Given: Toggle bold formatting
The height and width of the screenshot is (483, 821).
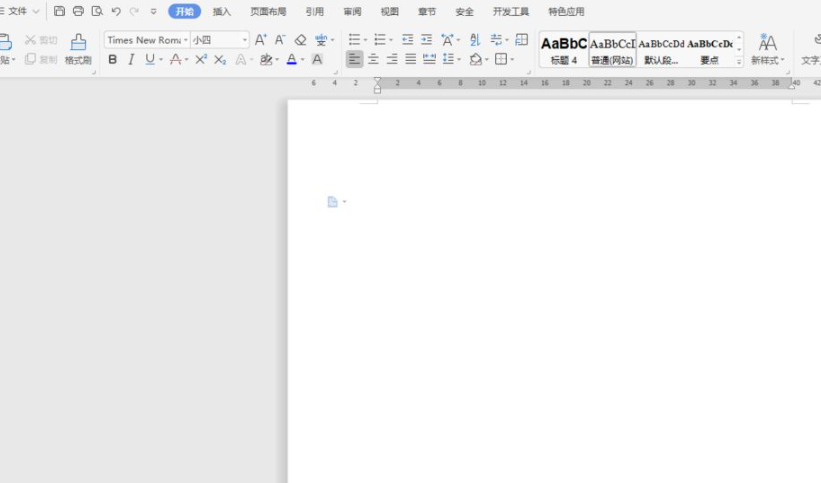Looking at the screenshot, I should (112, 60).
